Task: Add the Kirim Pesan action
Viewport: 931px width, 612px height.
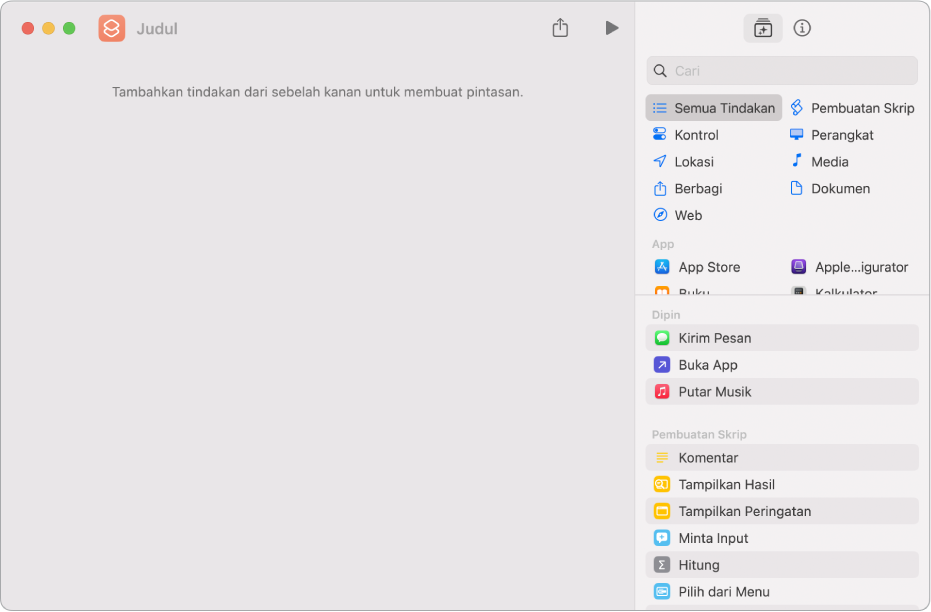Action: 782,338
